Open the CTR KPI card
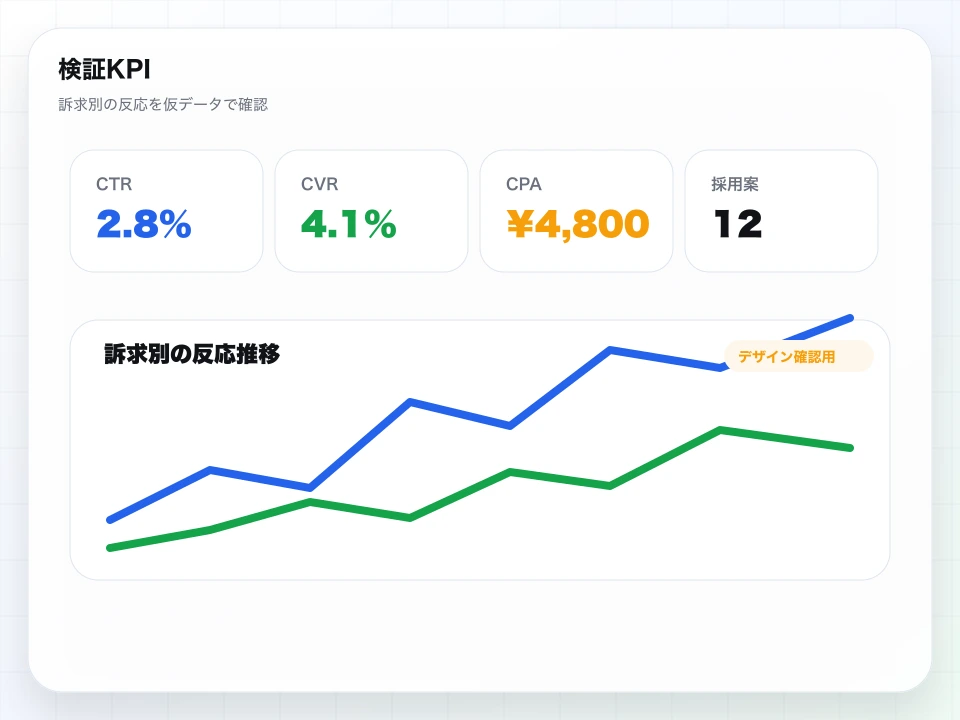This screenshot has width=960, height=720. coord(167,211)
